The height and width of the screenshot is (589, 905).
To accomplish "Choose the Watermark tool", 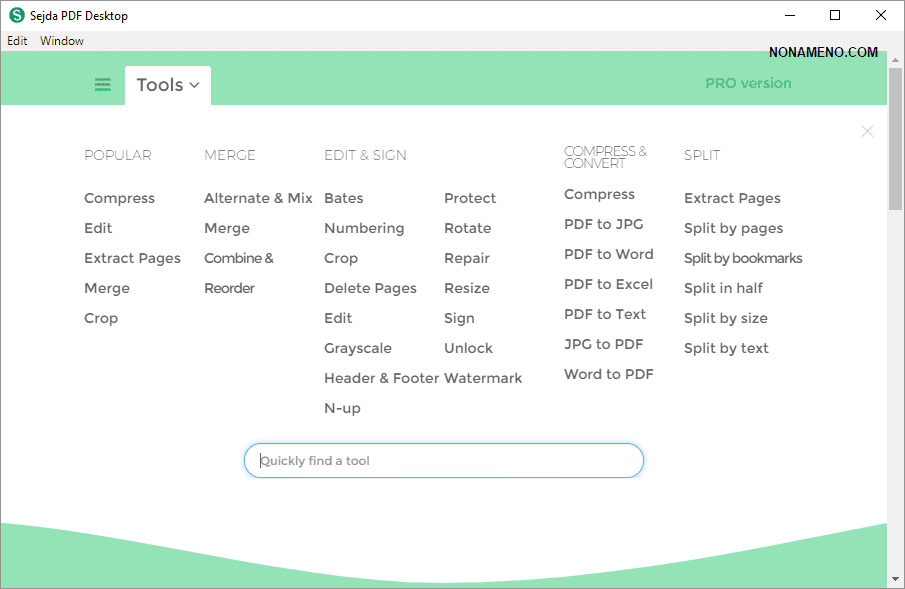I will click(483, 378).
